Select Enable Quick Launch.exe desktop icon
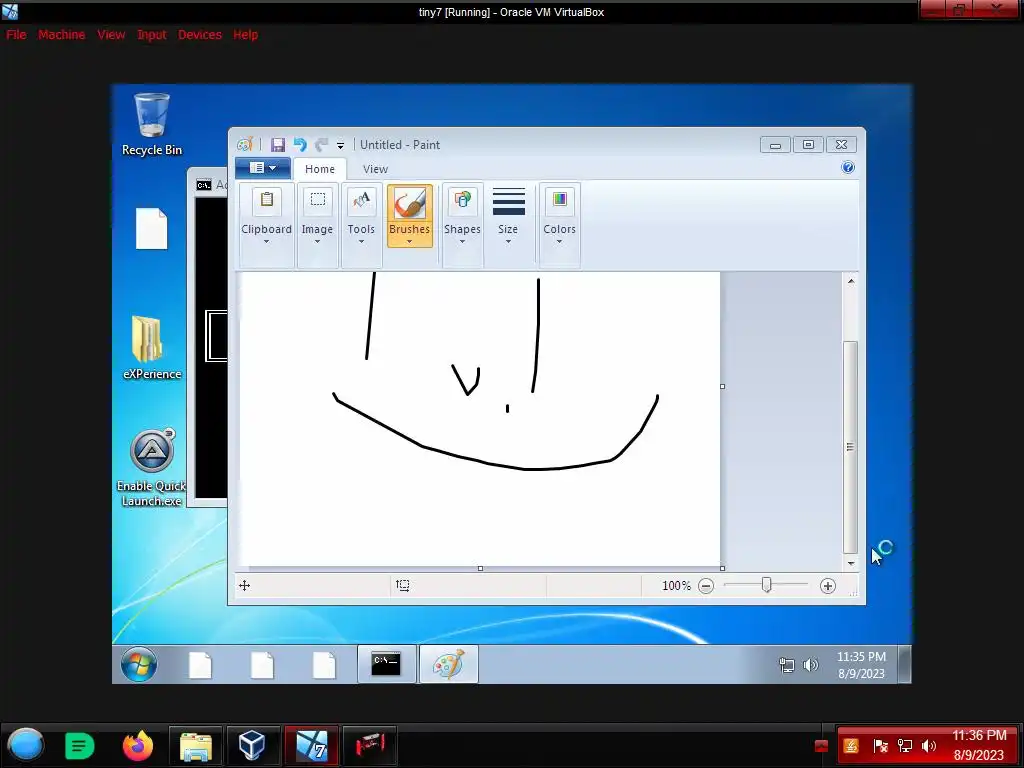The width and height of the screenshot is (1024, 768). (152, 468)
